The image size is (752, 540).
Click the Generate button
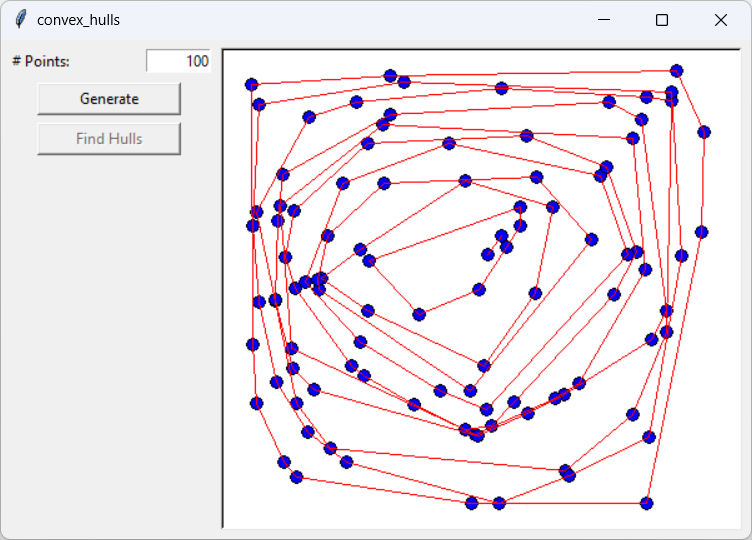(x=109, y=99)
